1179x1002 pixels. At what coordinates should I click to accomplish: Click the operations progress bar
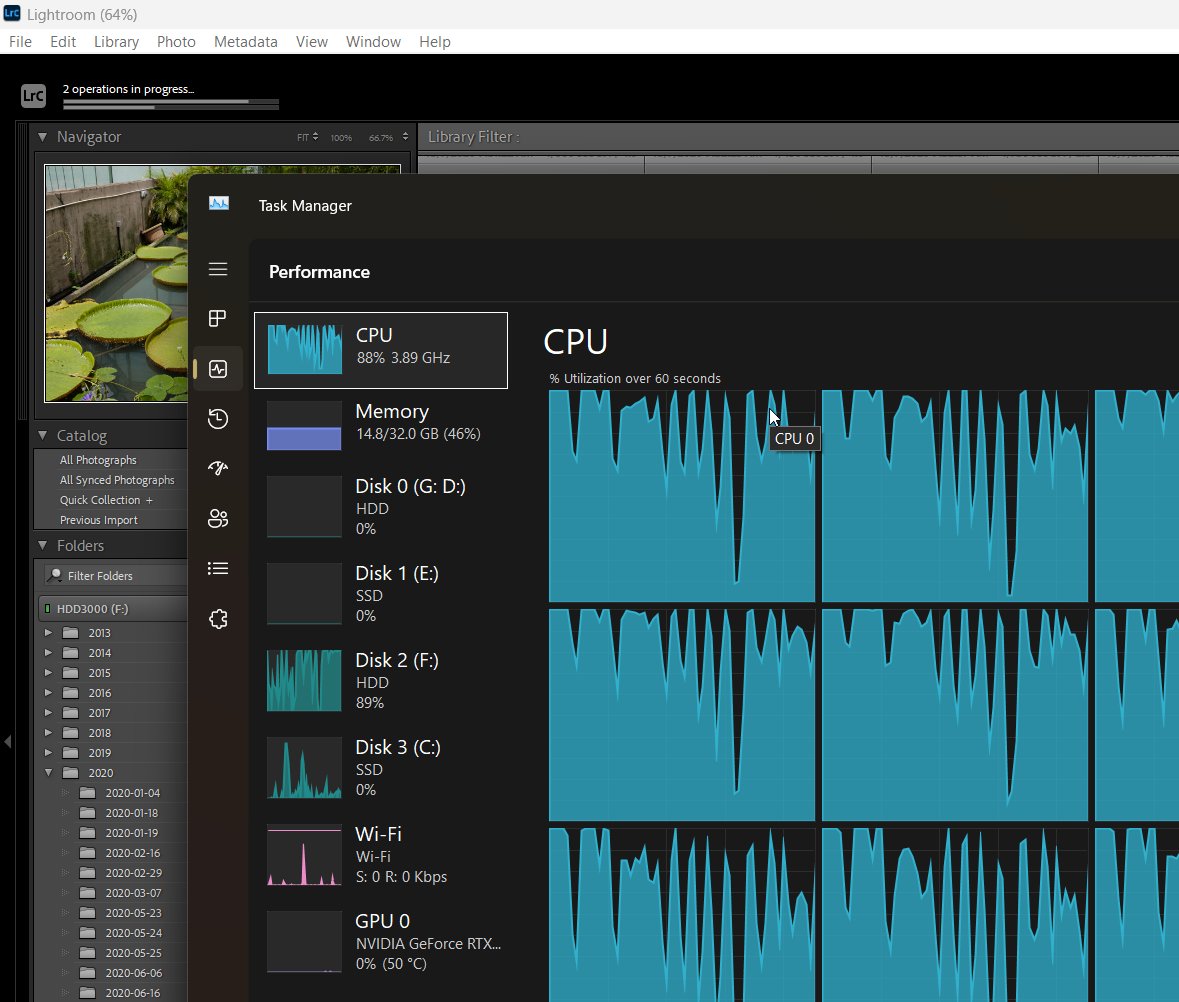pos(170,103)
